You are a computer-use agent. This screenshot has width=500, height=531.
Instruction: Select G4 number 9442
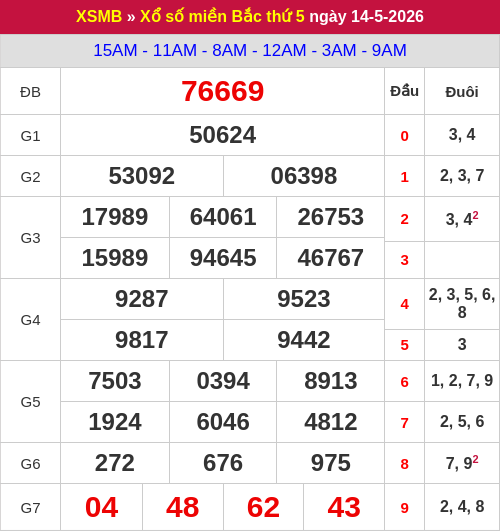(x=304, y=340)
